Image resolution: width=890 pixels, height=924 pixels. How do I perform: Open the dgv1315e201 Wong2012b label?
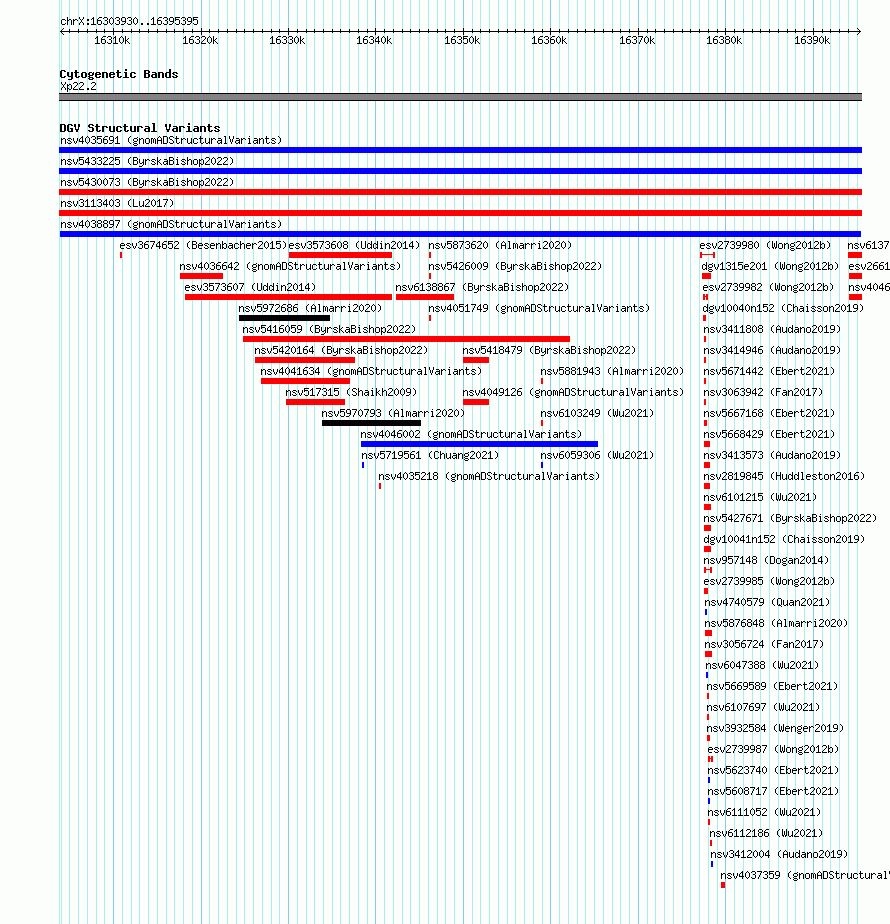pyautogui.click(x=770, y=266)
